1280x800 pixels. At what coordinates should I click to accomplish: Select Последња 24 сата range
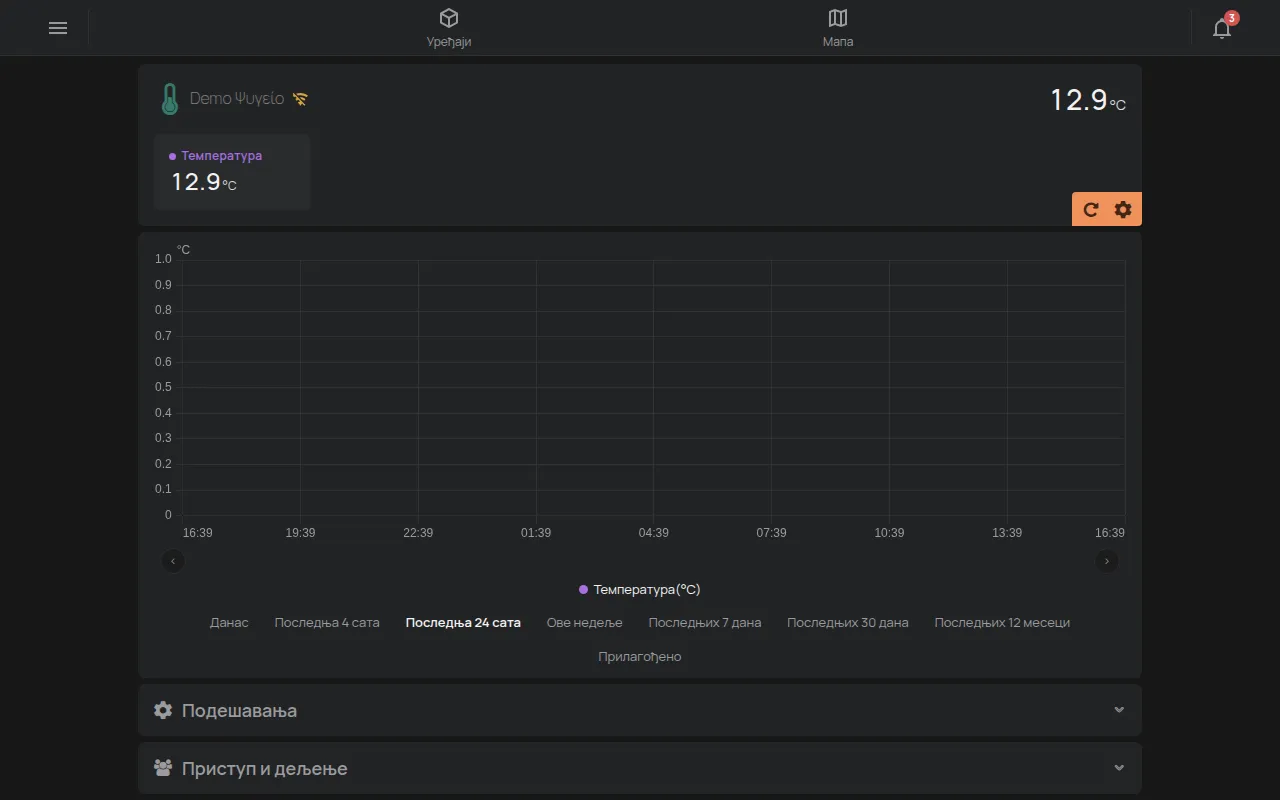click(463, 622)
